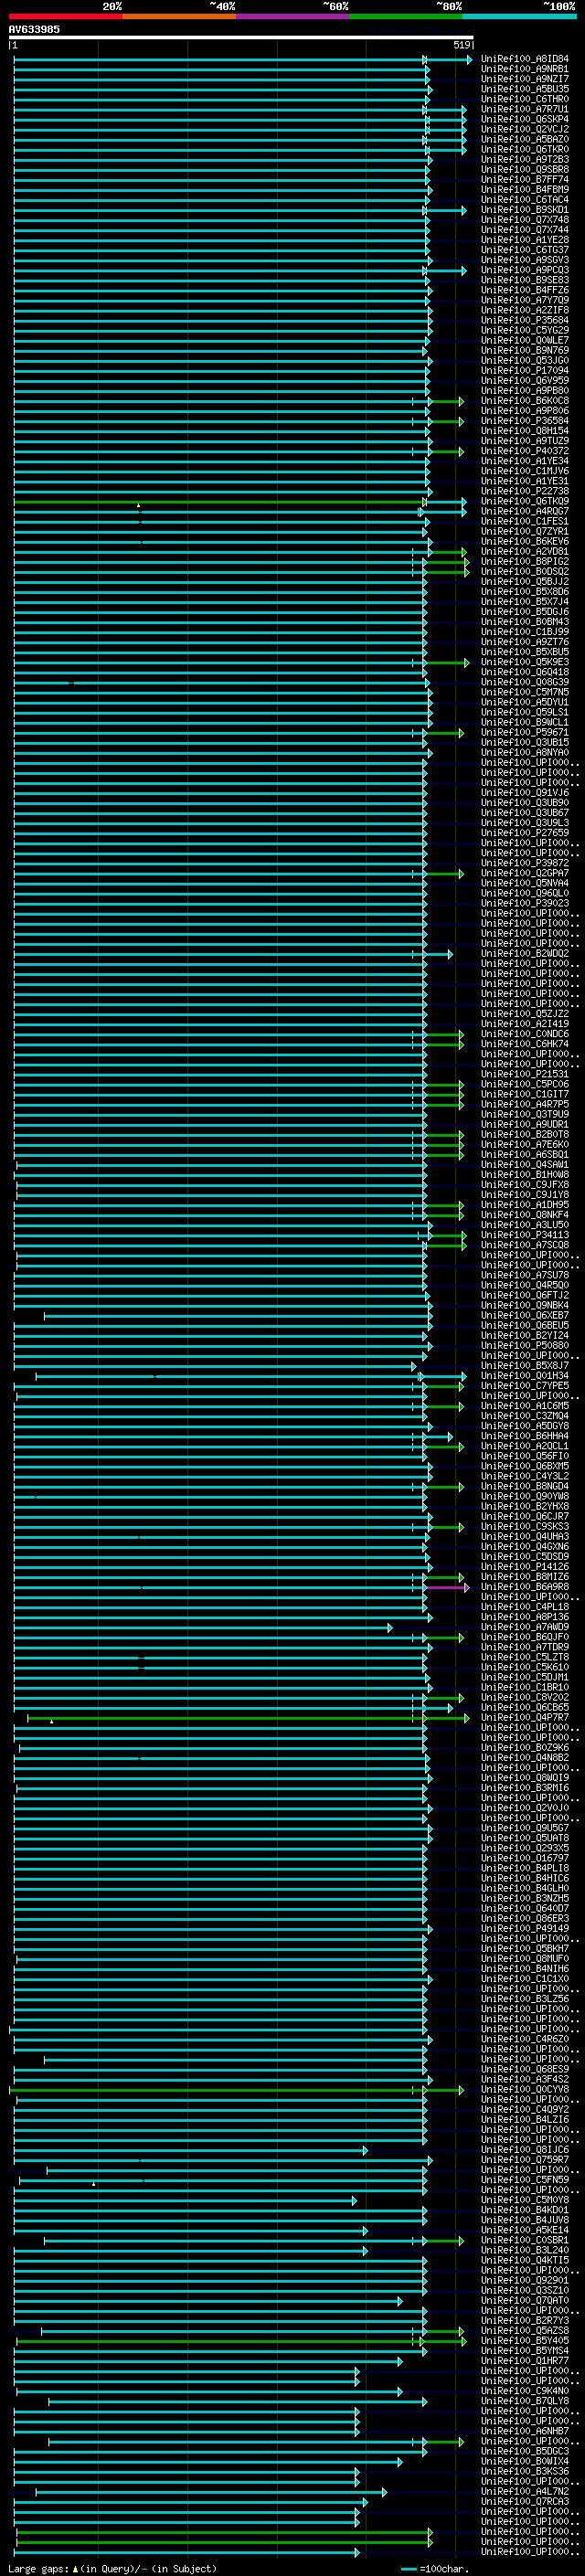
Task: Select the UniRef100_P40372 label
Action: tap(525, 451)
